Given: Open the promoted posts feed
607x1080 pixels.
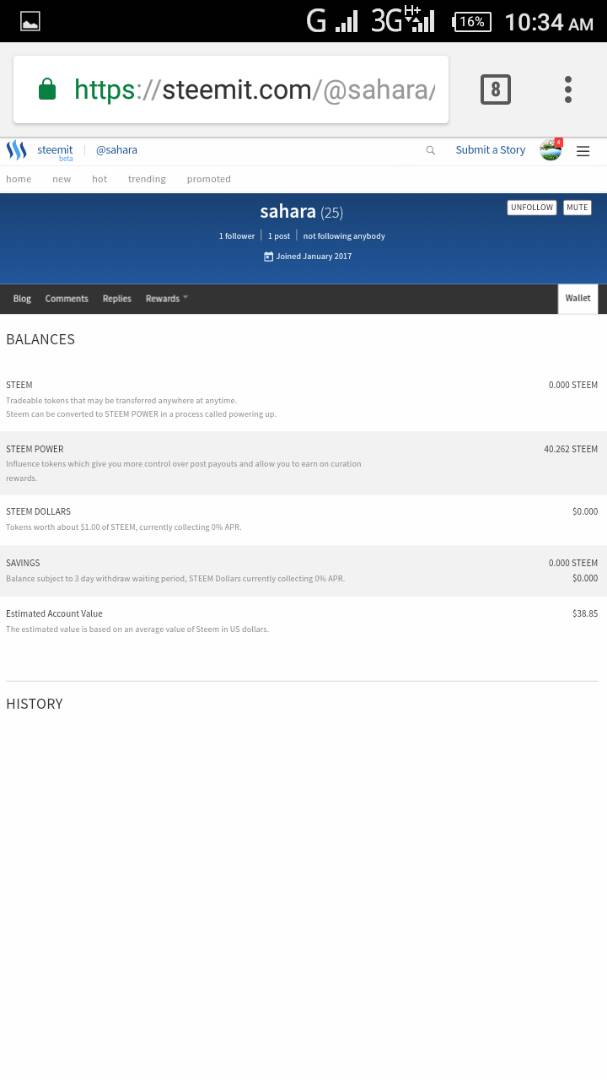Looking at the screenshot, I should [208, 179].
